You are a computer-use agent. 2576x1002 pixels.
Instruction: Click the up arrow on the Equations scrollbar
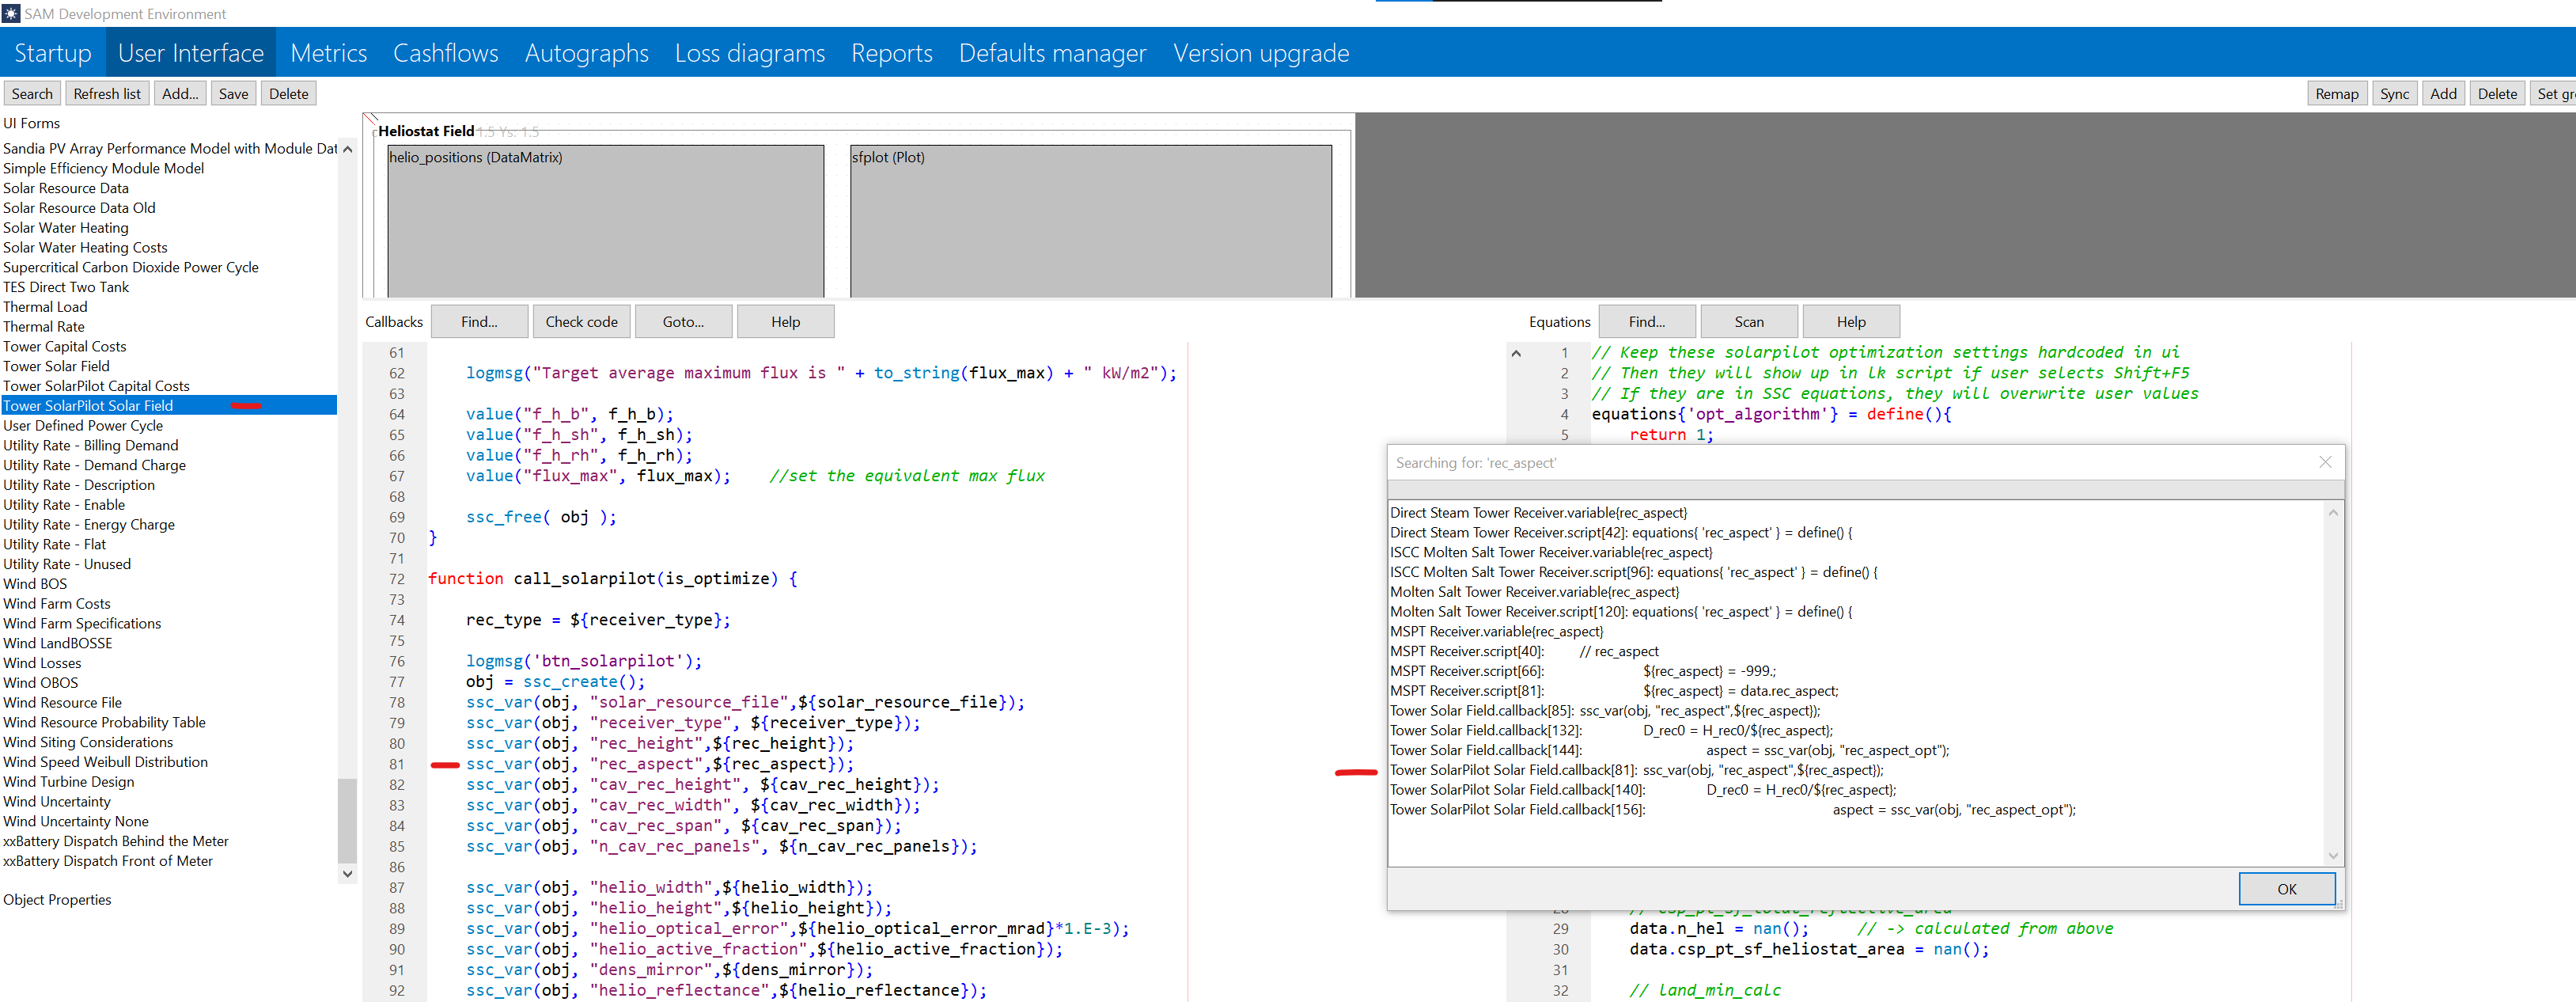[1516, 352]
